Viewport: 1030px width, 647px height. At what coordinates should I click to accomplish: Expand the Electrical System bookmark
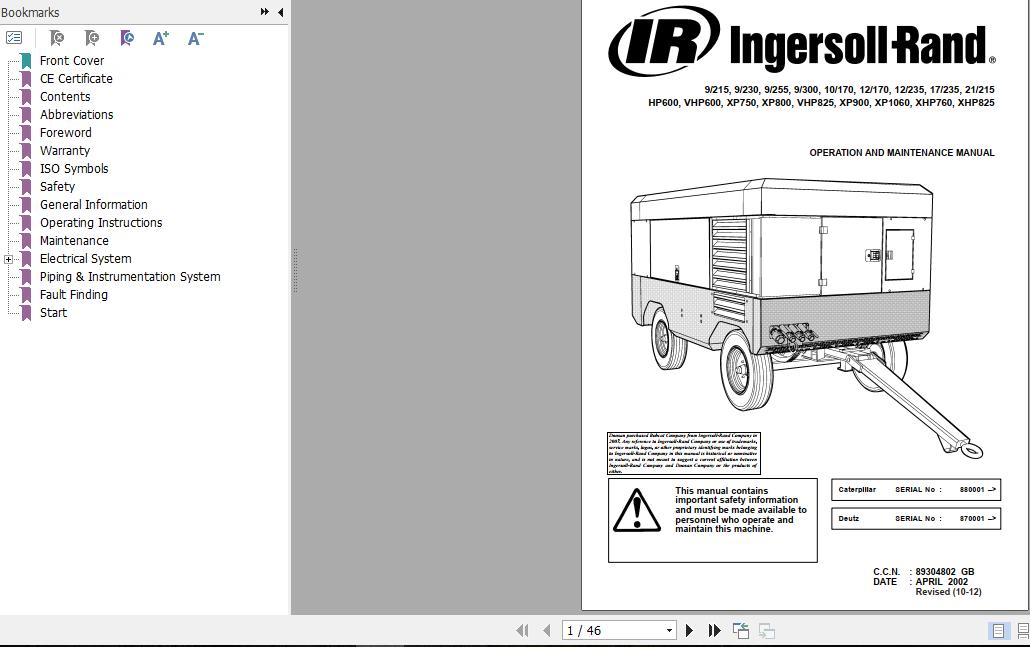point(9,259)
